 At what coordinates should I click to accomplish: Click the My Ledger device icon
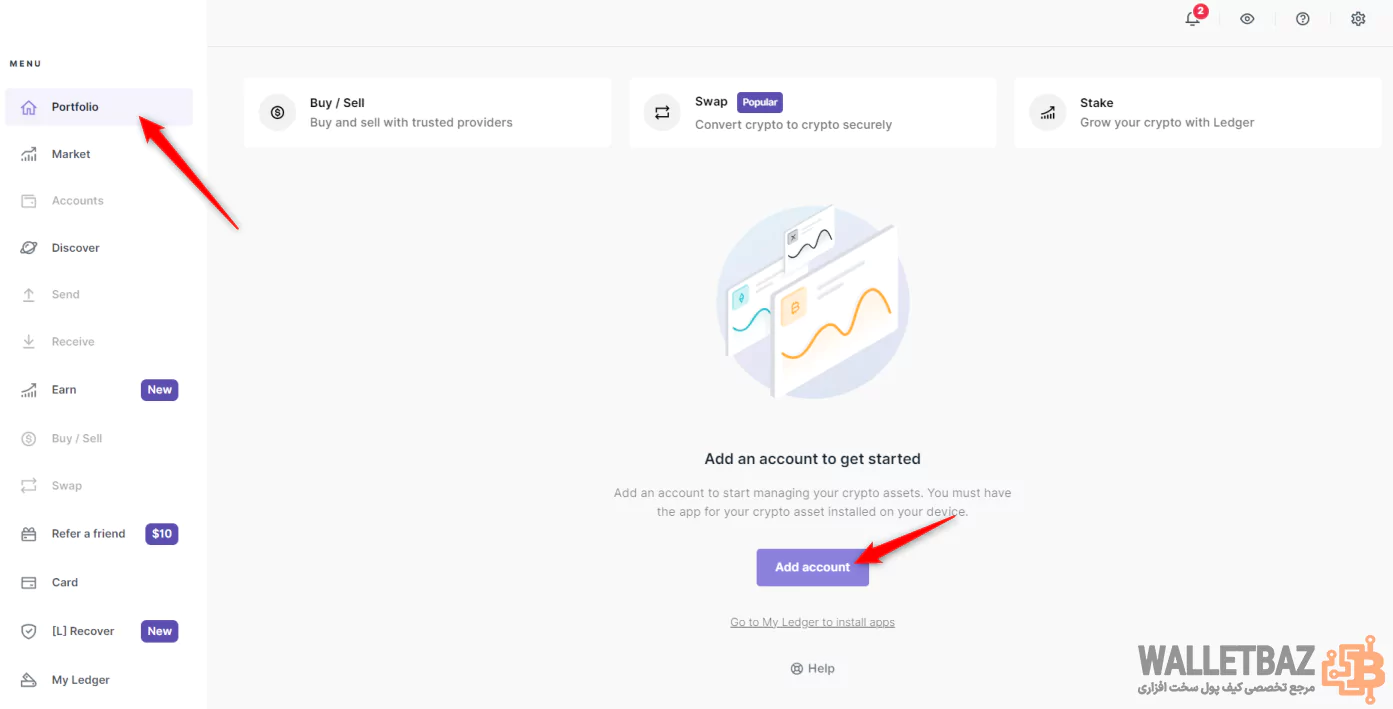29,680
